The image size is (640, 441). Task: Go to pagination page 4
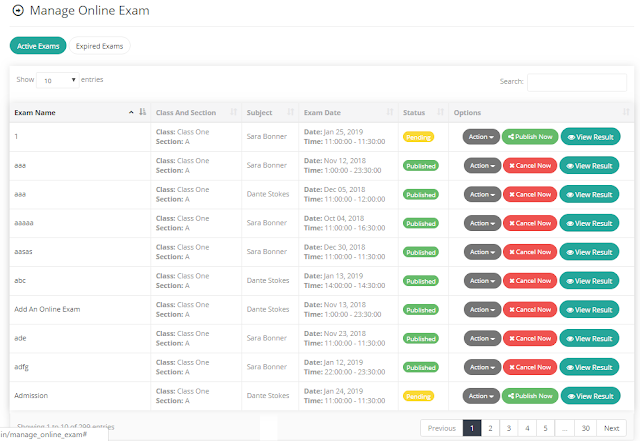pos(527,428)
